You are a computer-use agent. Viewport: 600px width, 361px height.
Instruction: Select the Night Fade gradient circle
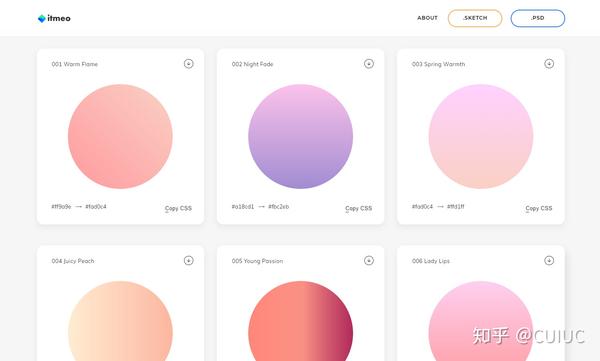click(300, 136)
